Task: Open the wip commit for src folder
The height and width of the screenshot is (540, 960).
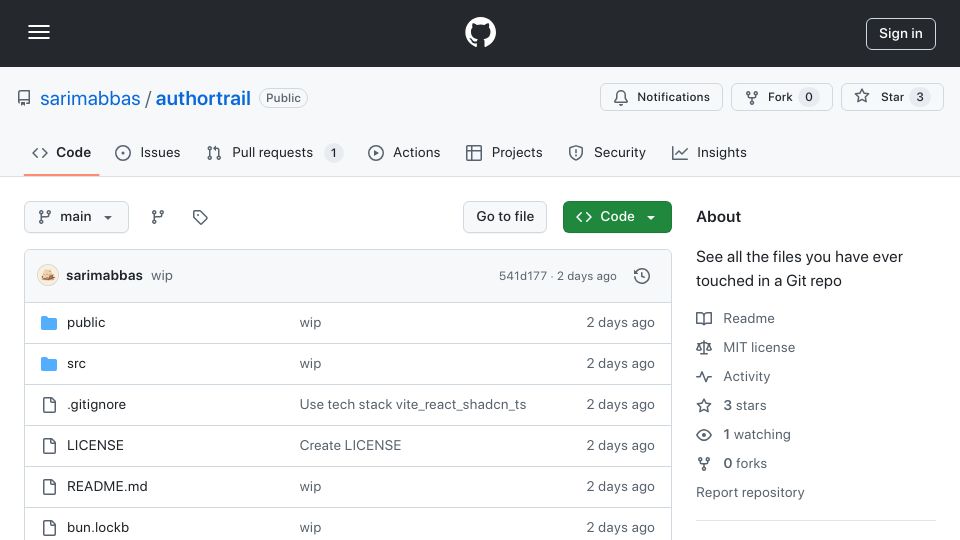Action: click(310, 364)
